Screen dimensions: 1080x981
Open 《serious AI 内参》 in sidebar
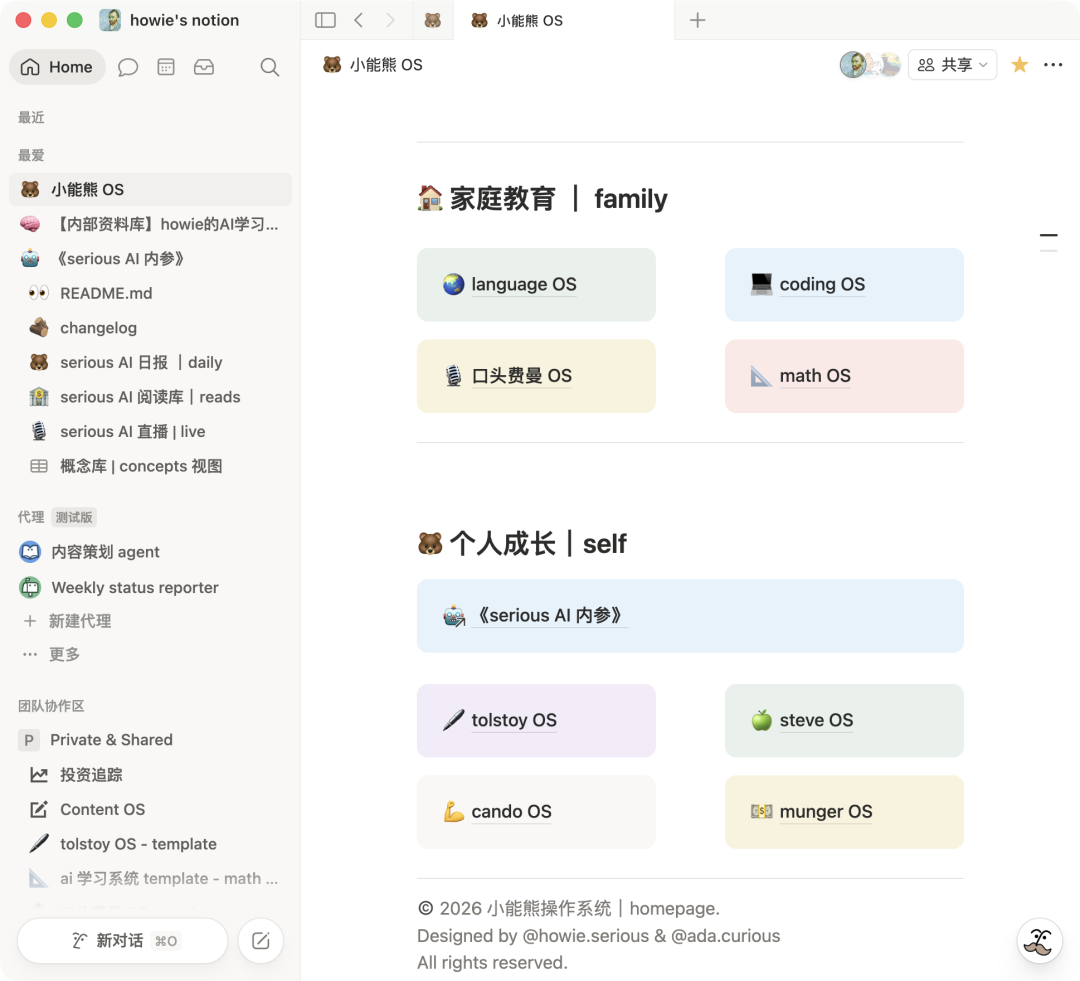pos(150,258)
